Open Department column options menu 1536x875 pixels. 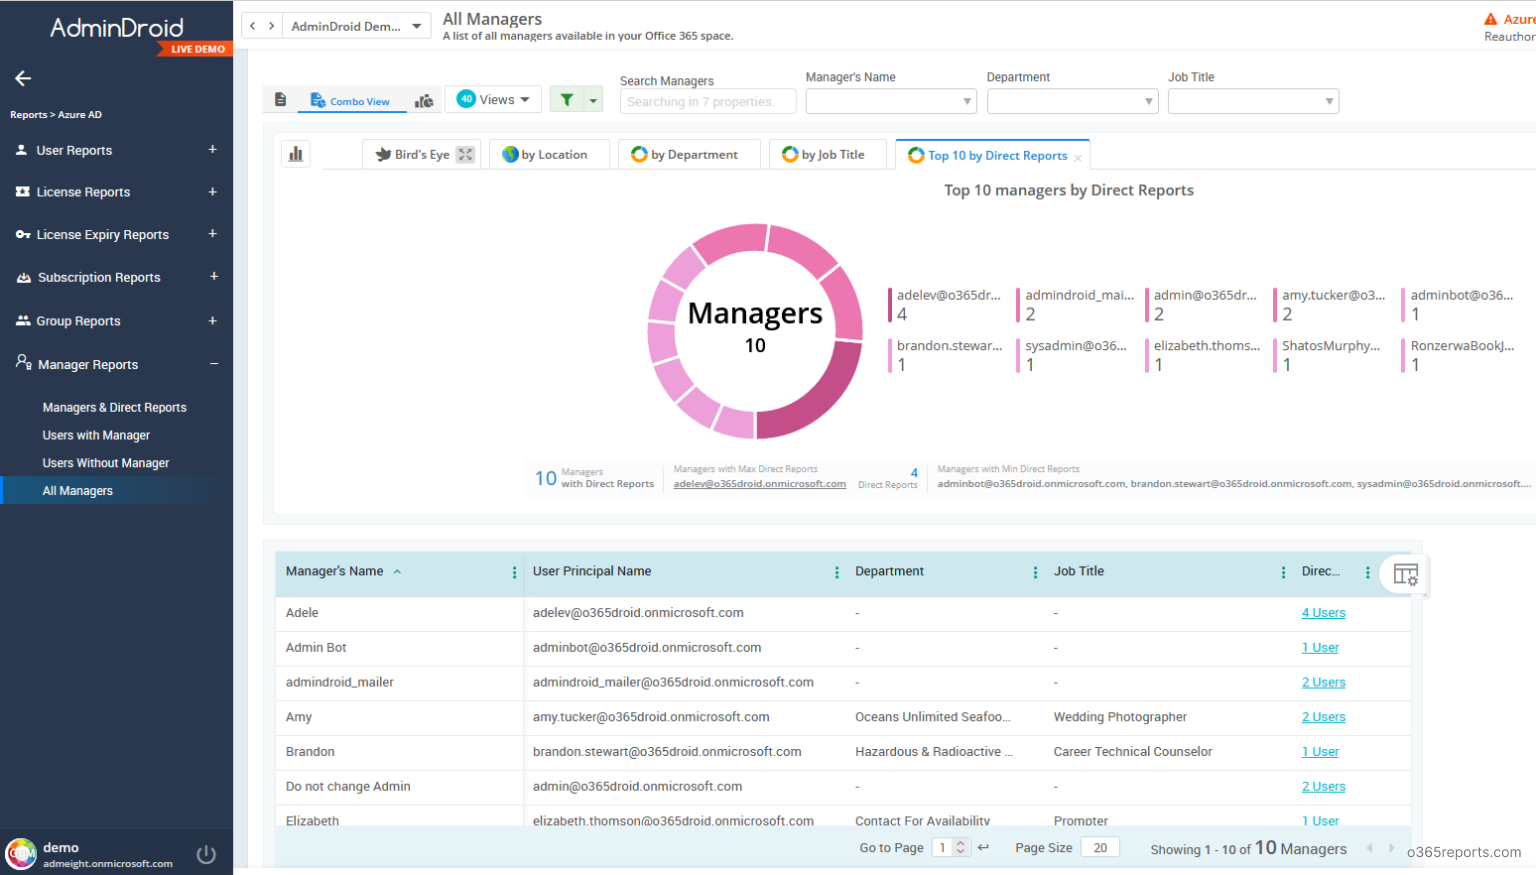(x=1035, y=572)
